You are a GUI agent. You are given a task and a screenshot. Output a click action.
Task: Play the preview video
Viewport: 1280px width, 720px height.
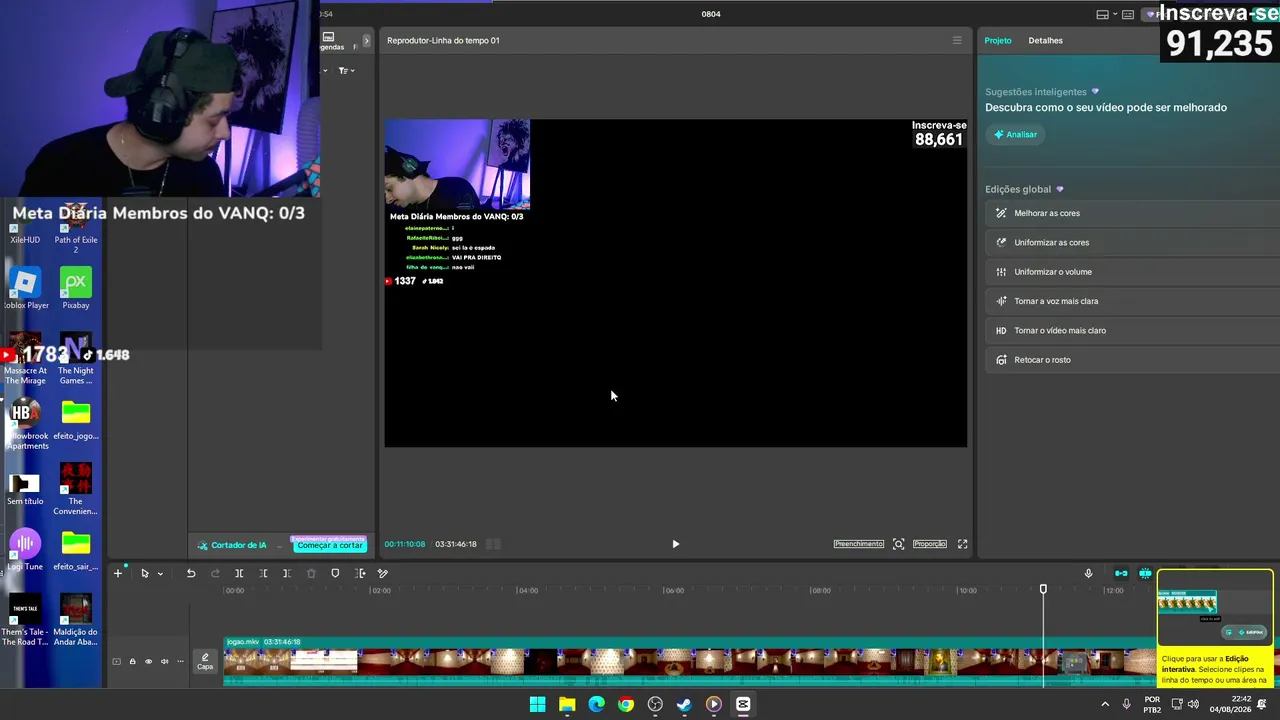[x=675, y=544]
